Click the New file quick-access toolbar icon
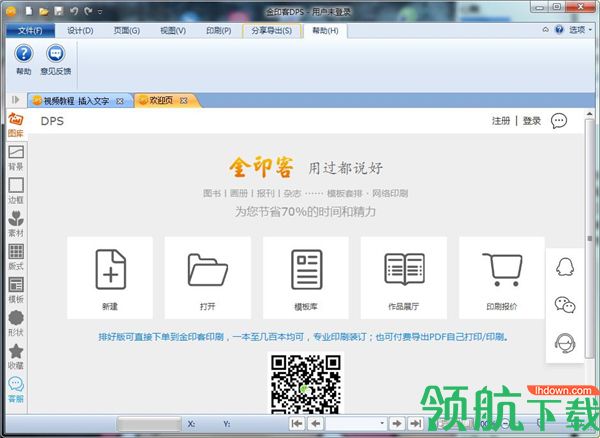This screenshot has height=438, width=600. (29, 11)
